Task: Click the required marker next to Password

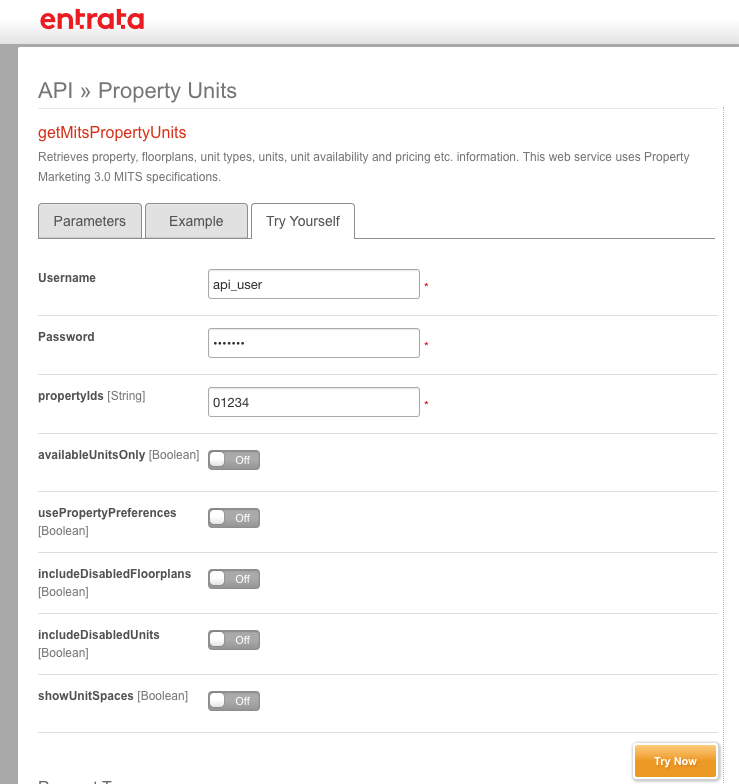Action: pos(426,344)
